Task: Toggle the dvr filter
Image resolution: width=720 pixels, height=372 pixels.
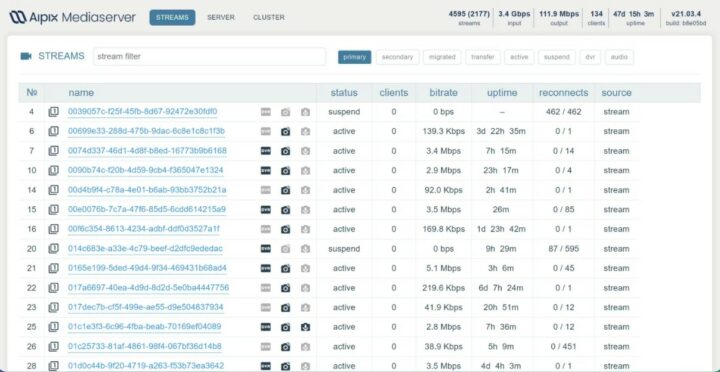Action: coord(590,57)
